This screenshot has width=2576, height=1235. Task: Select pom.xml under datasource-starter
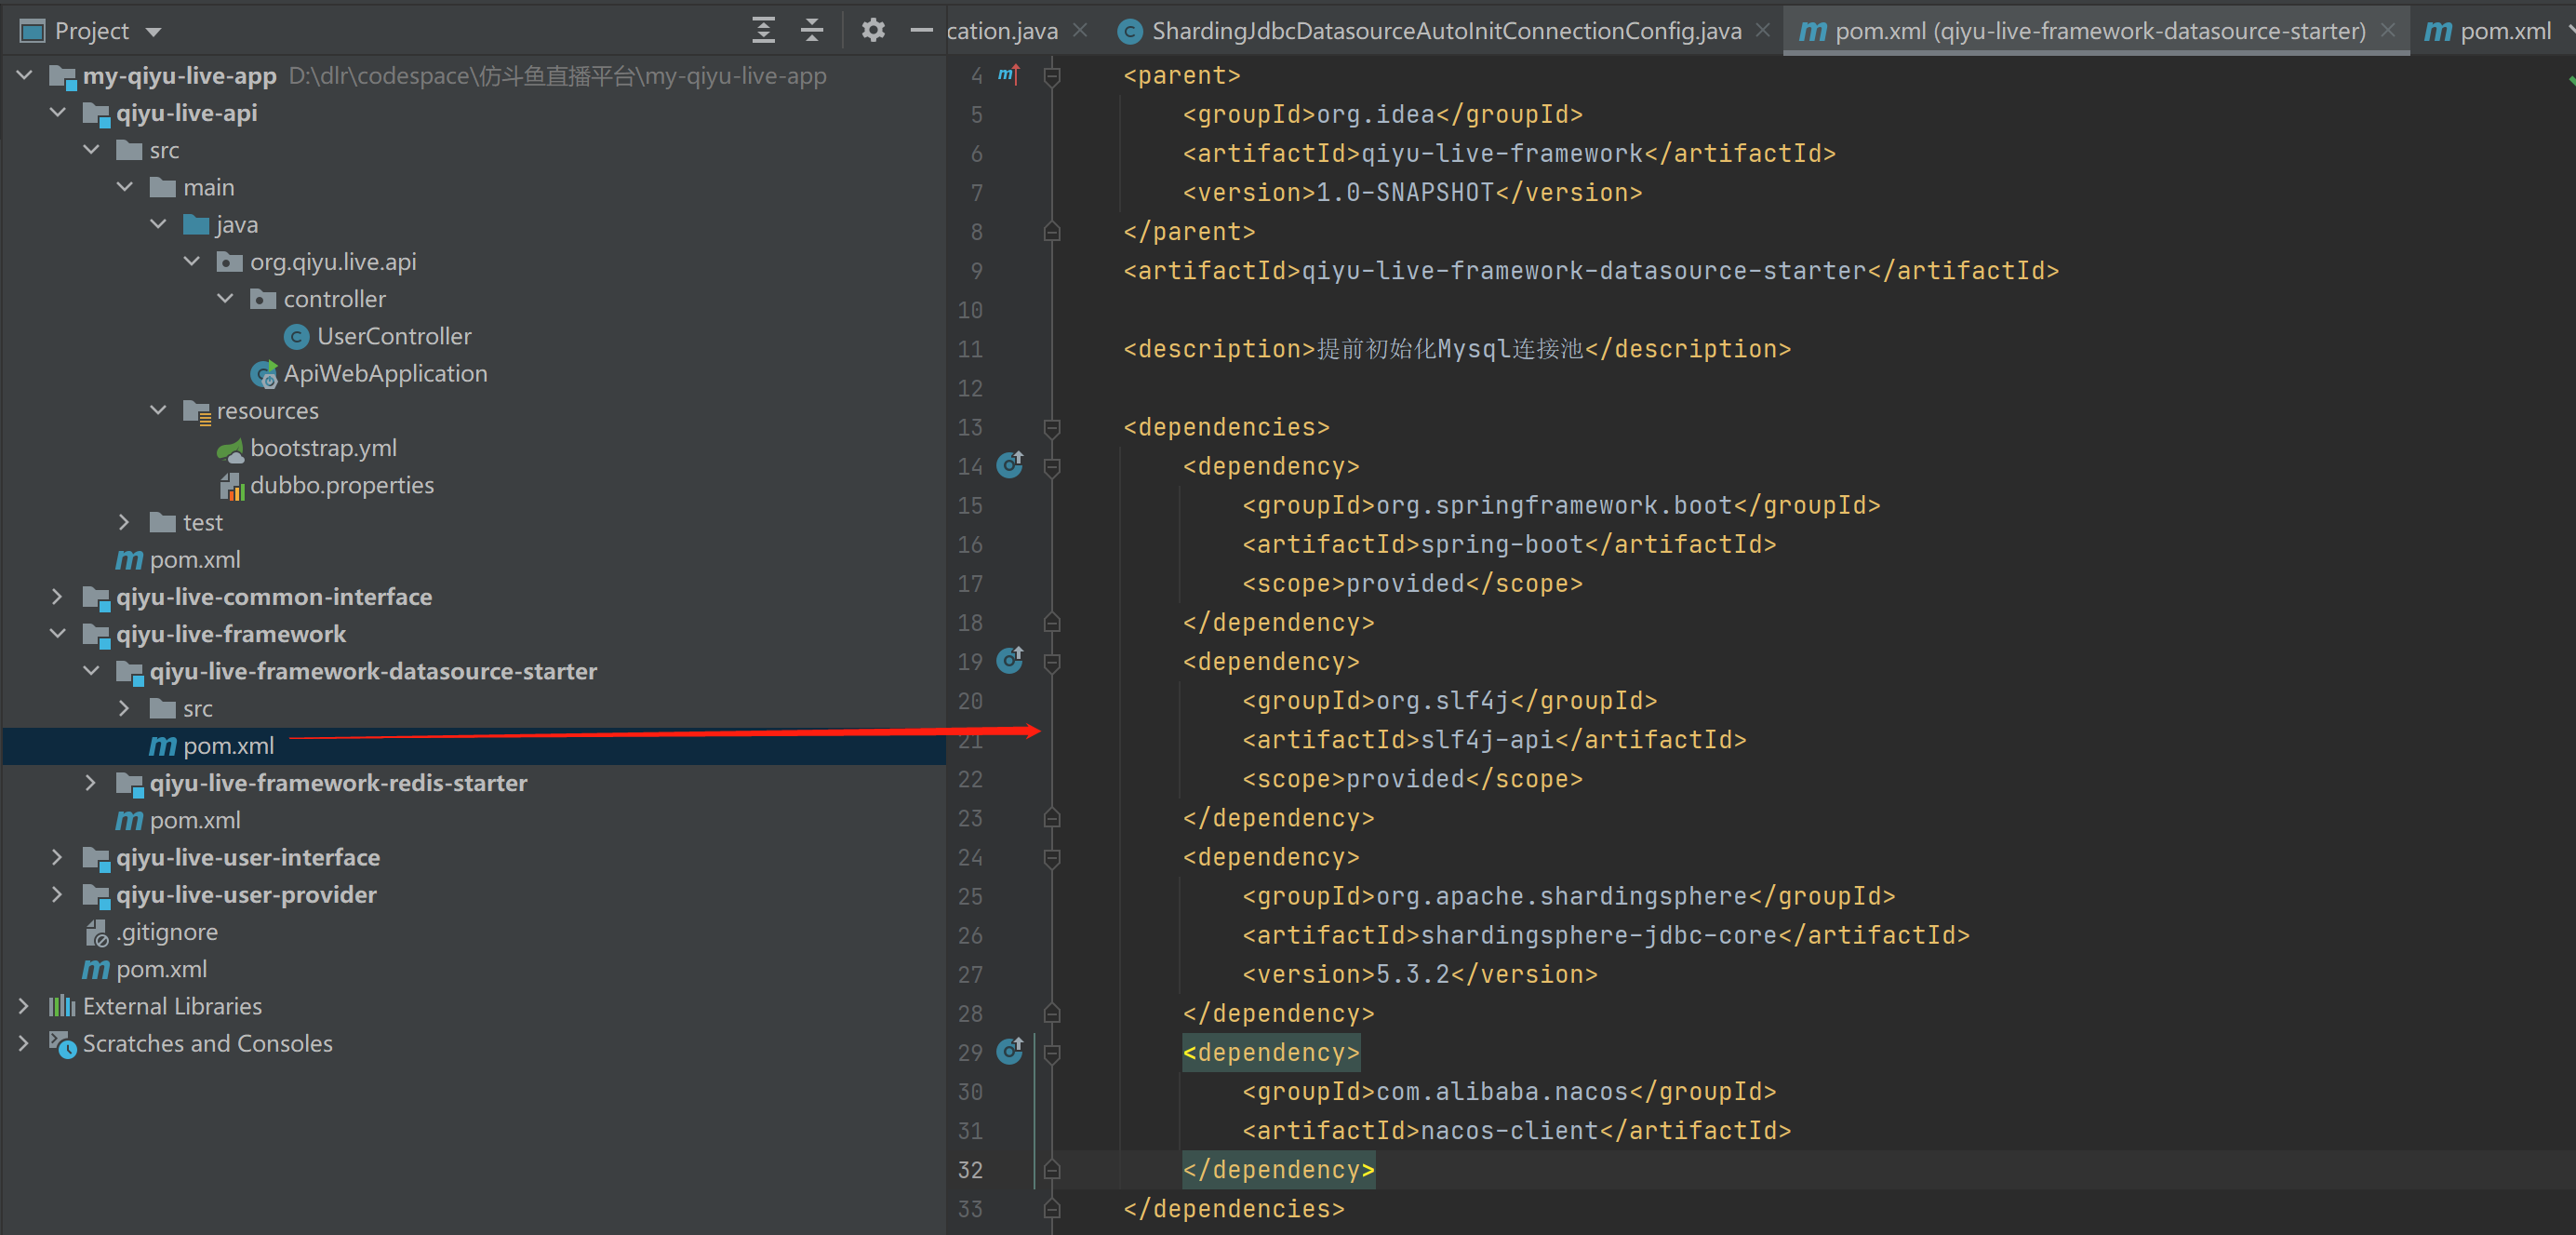[228, 746]
